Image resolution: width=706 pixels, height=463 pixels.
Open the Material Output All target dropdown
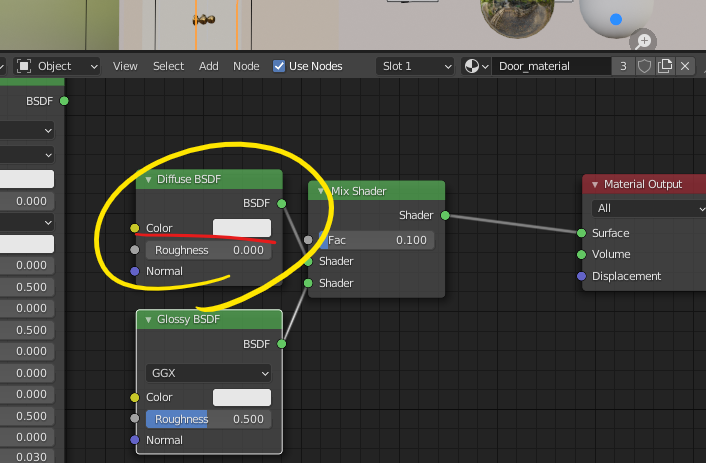pyautogui.click(x=648, y=209)
